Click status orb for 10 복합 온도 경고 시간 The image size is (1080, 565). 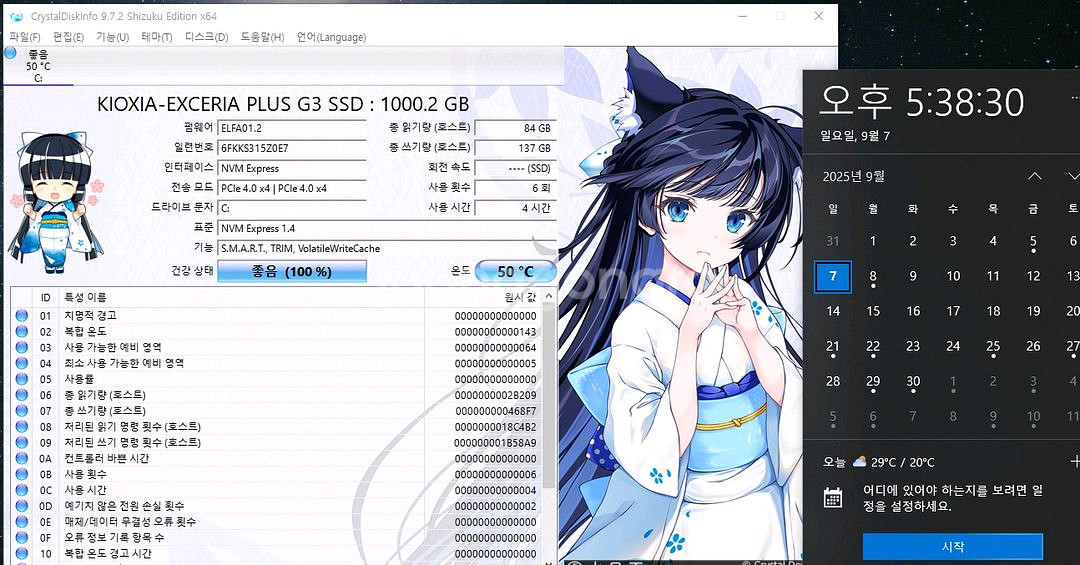click(x=21, y=553)
